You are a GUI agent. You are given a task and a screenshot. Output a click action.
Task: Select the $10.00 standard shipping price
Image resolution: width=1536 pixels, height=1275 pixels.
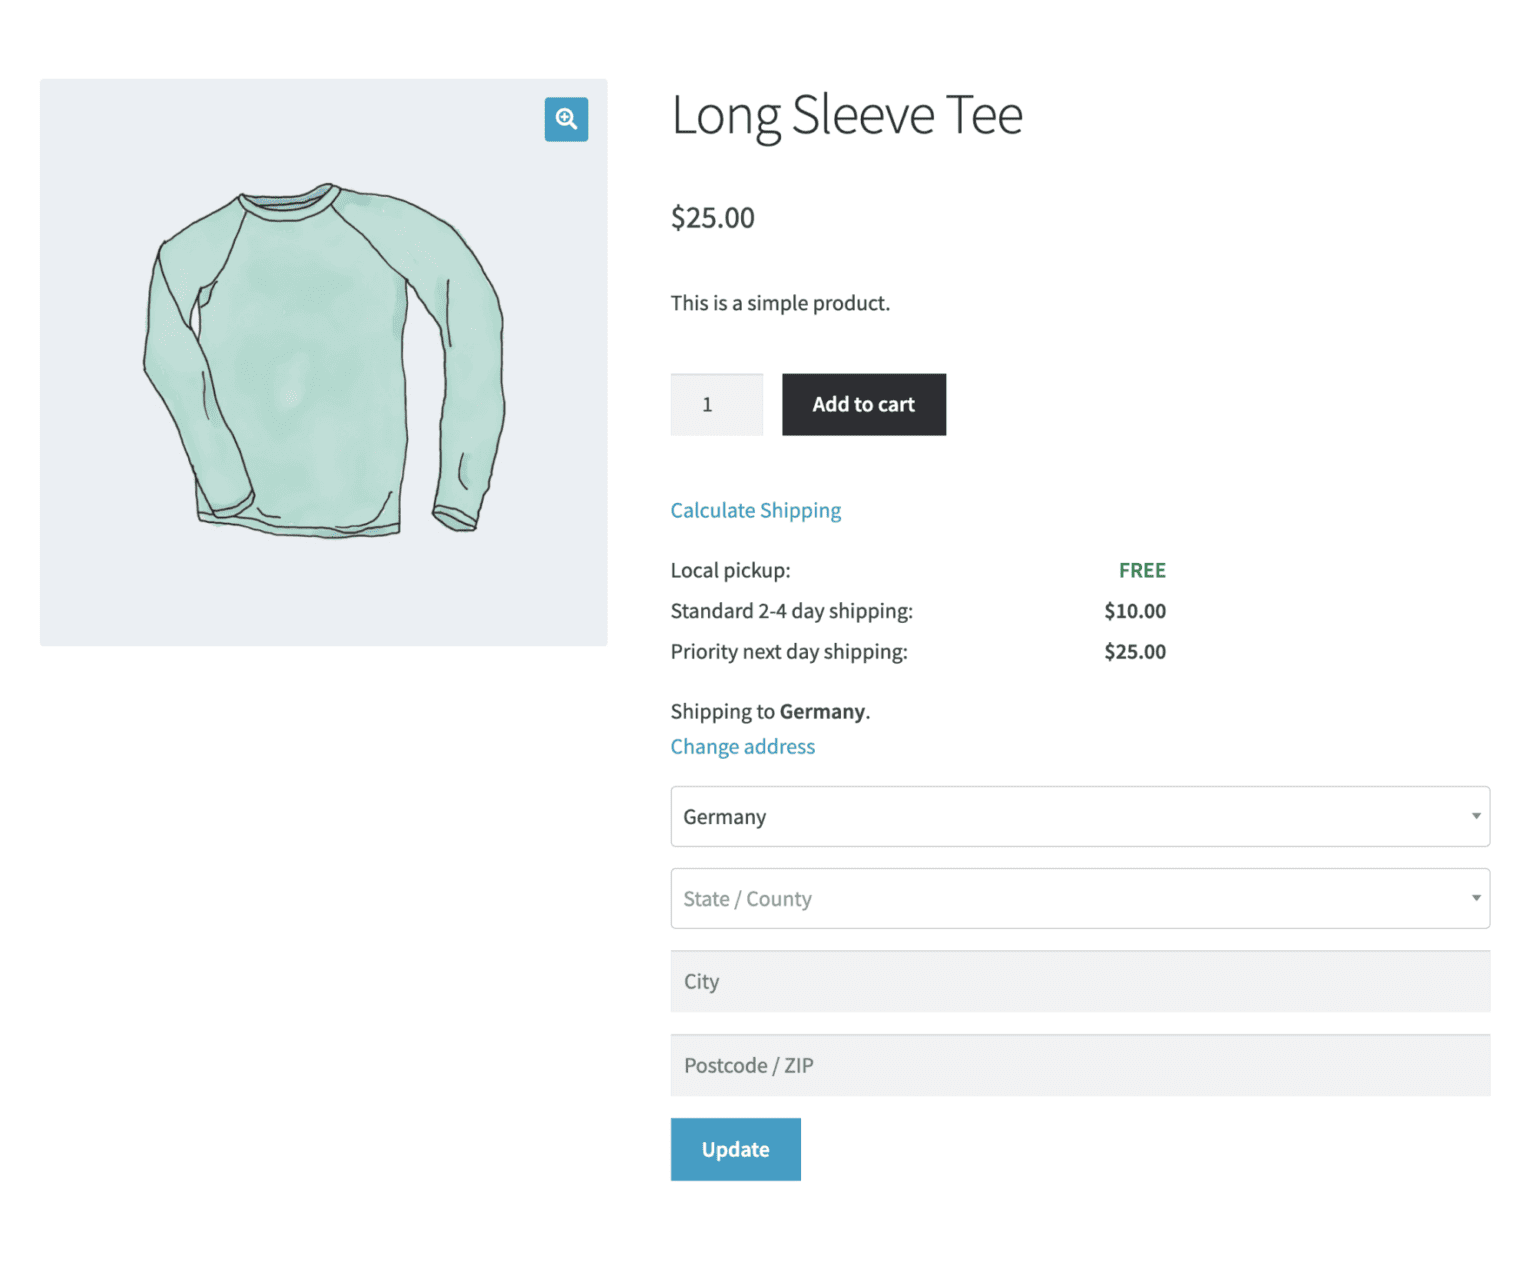tap(1135, 610)
